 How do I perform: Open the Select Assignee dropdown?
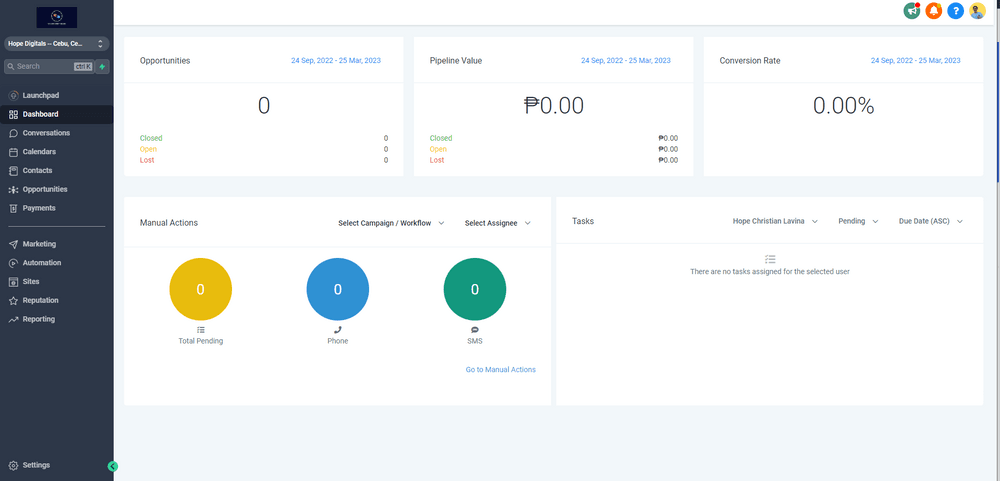(x=497, y=223)
